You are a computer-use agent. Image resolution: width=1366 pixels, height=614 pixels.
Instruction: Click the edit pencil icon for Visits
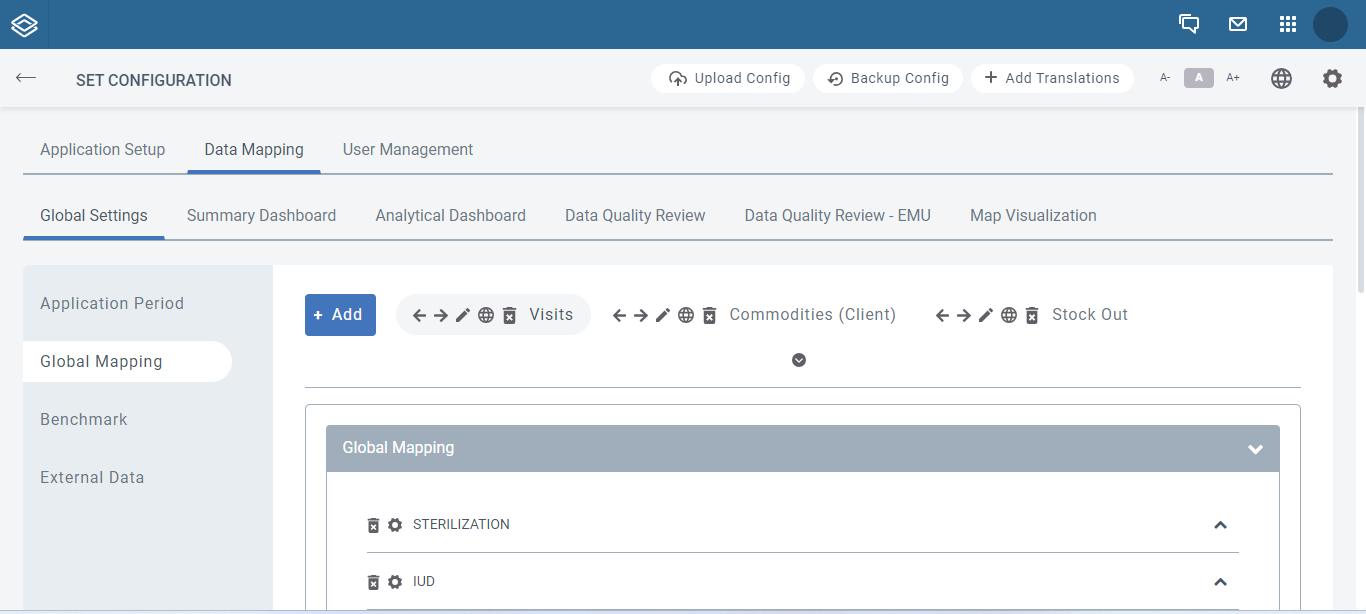[x=462, y=314]
